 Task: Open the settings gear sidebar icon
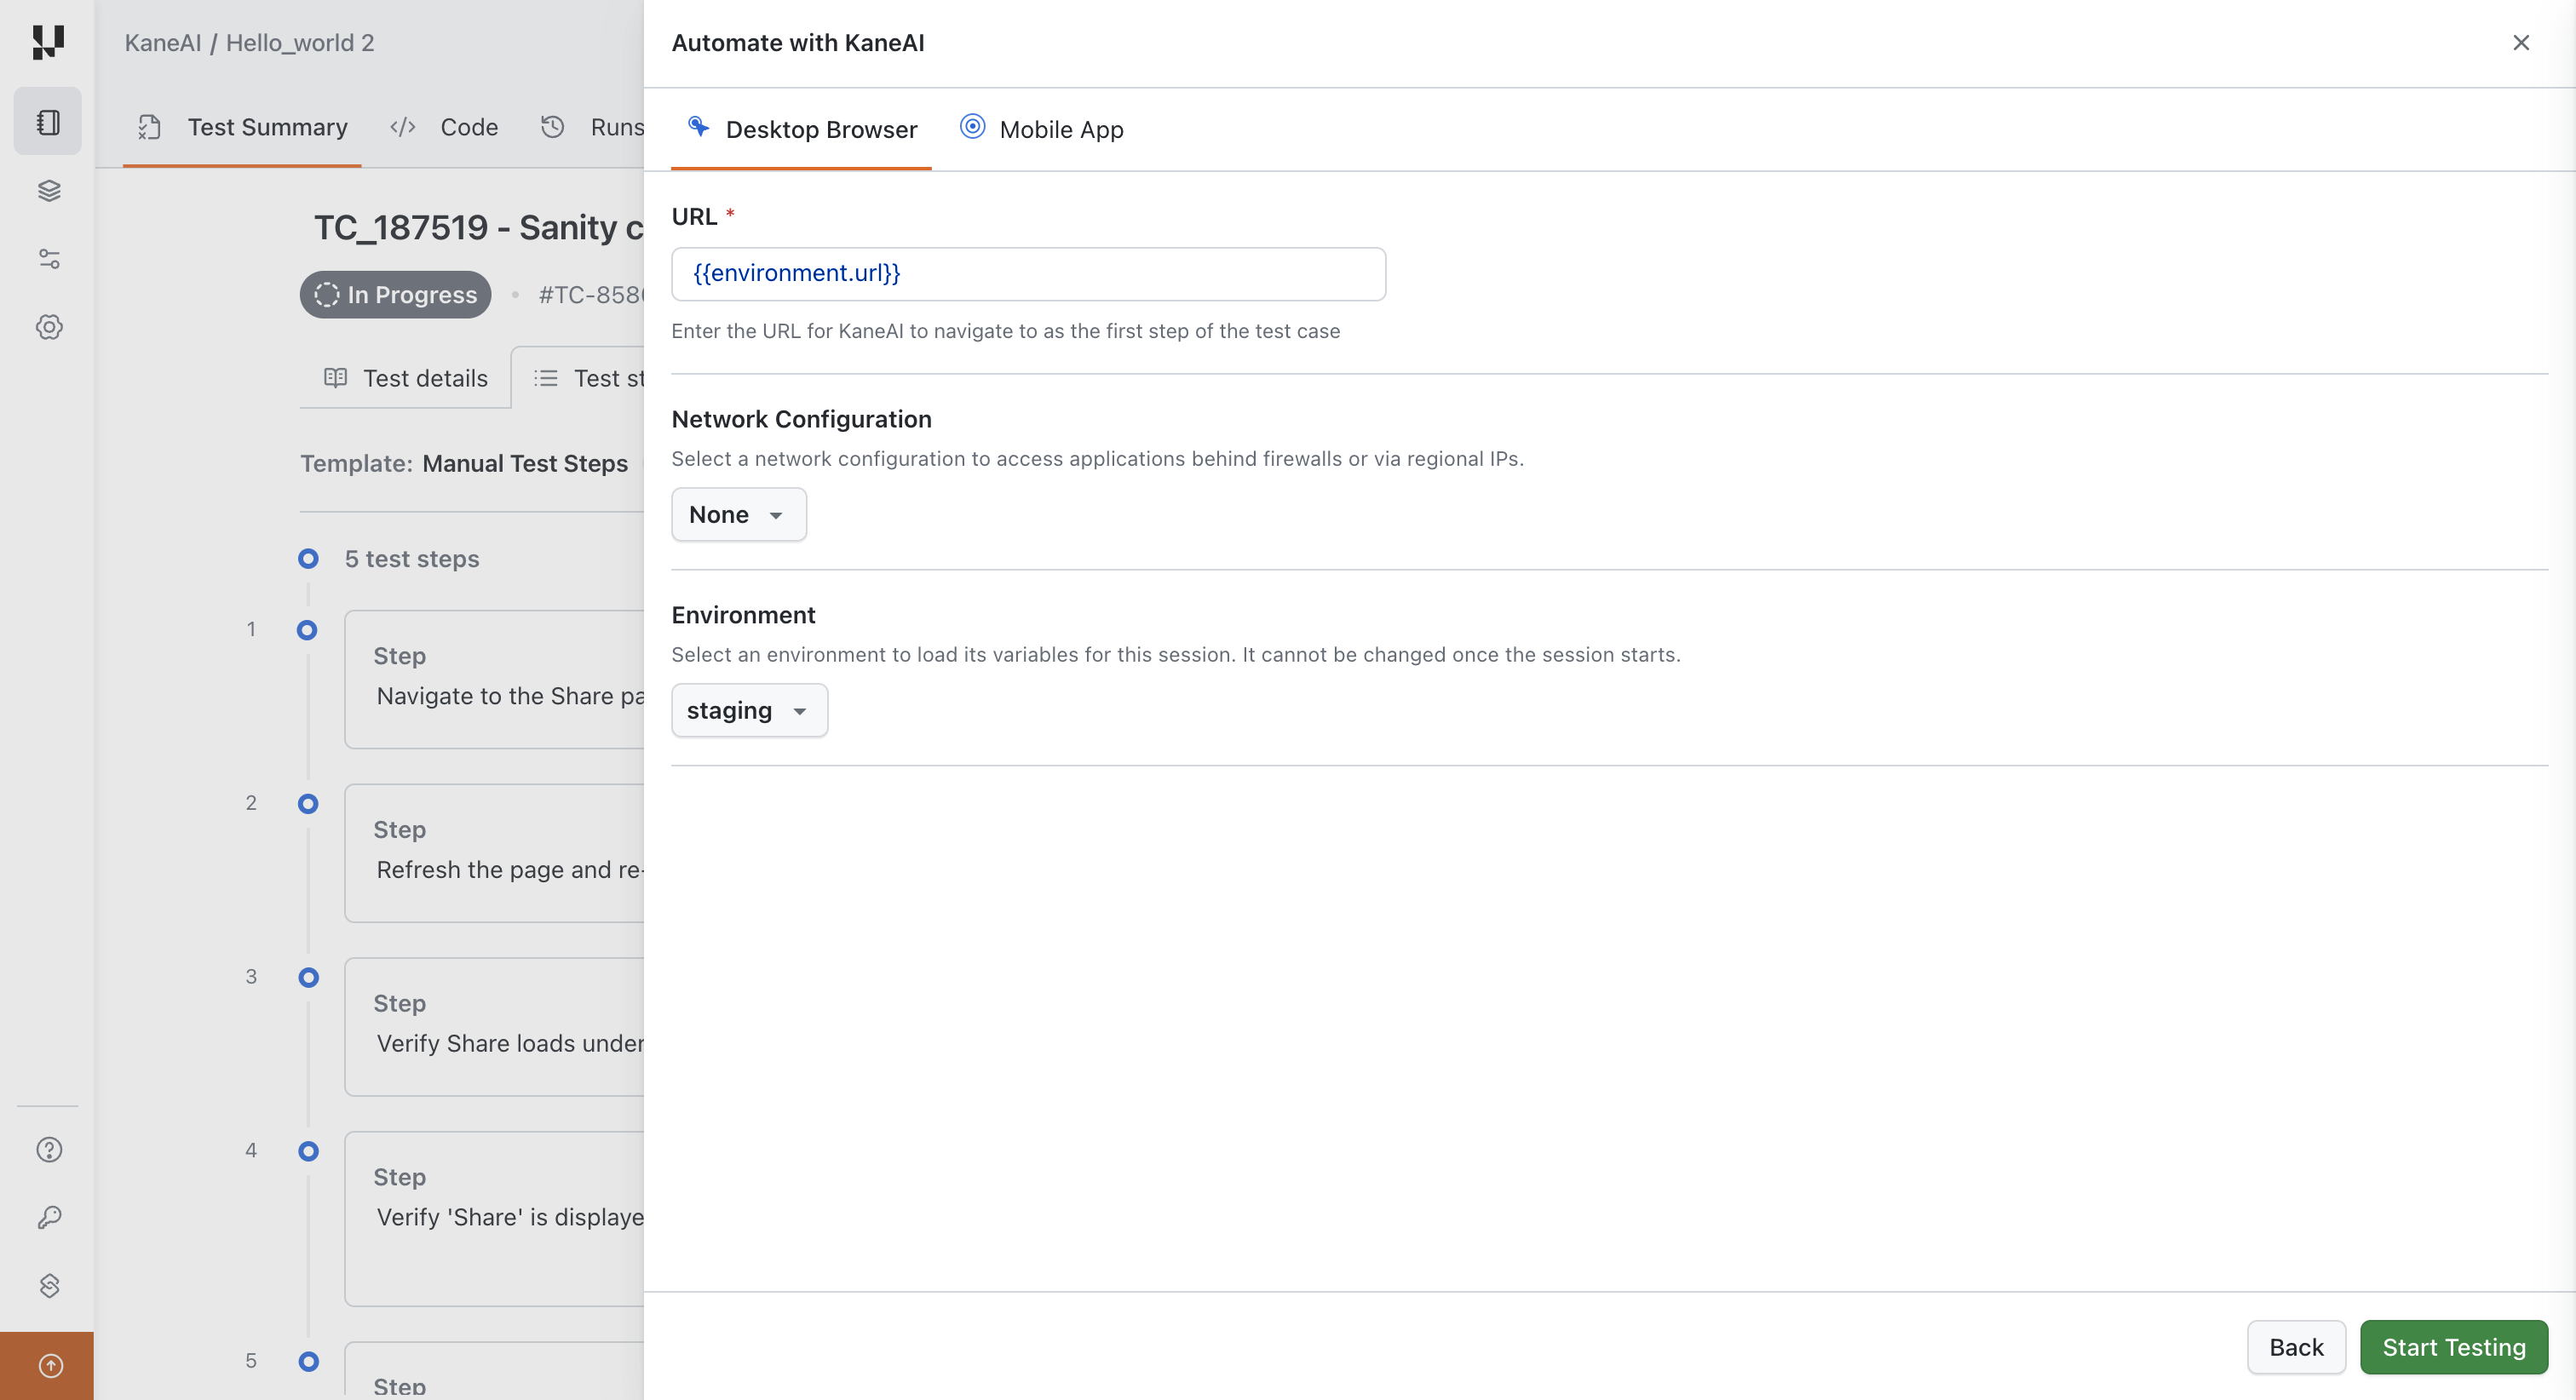coord(49,327)
